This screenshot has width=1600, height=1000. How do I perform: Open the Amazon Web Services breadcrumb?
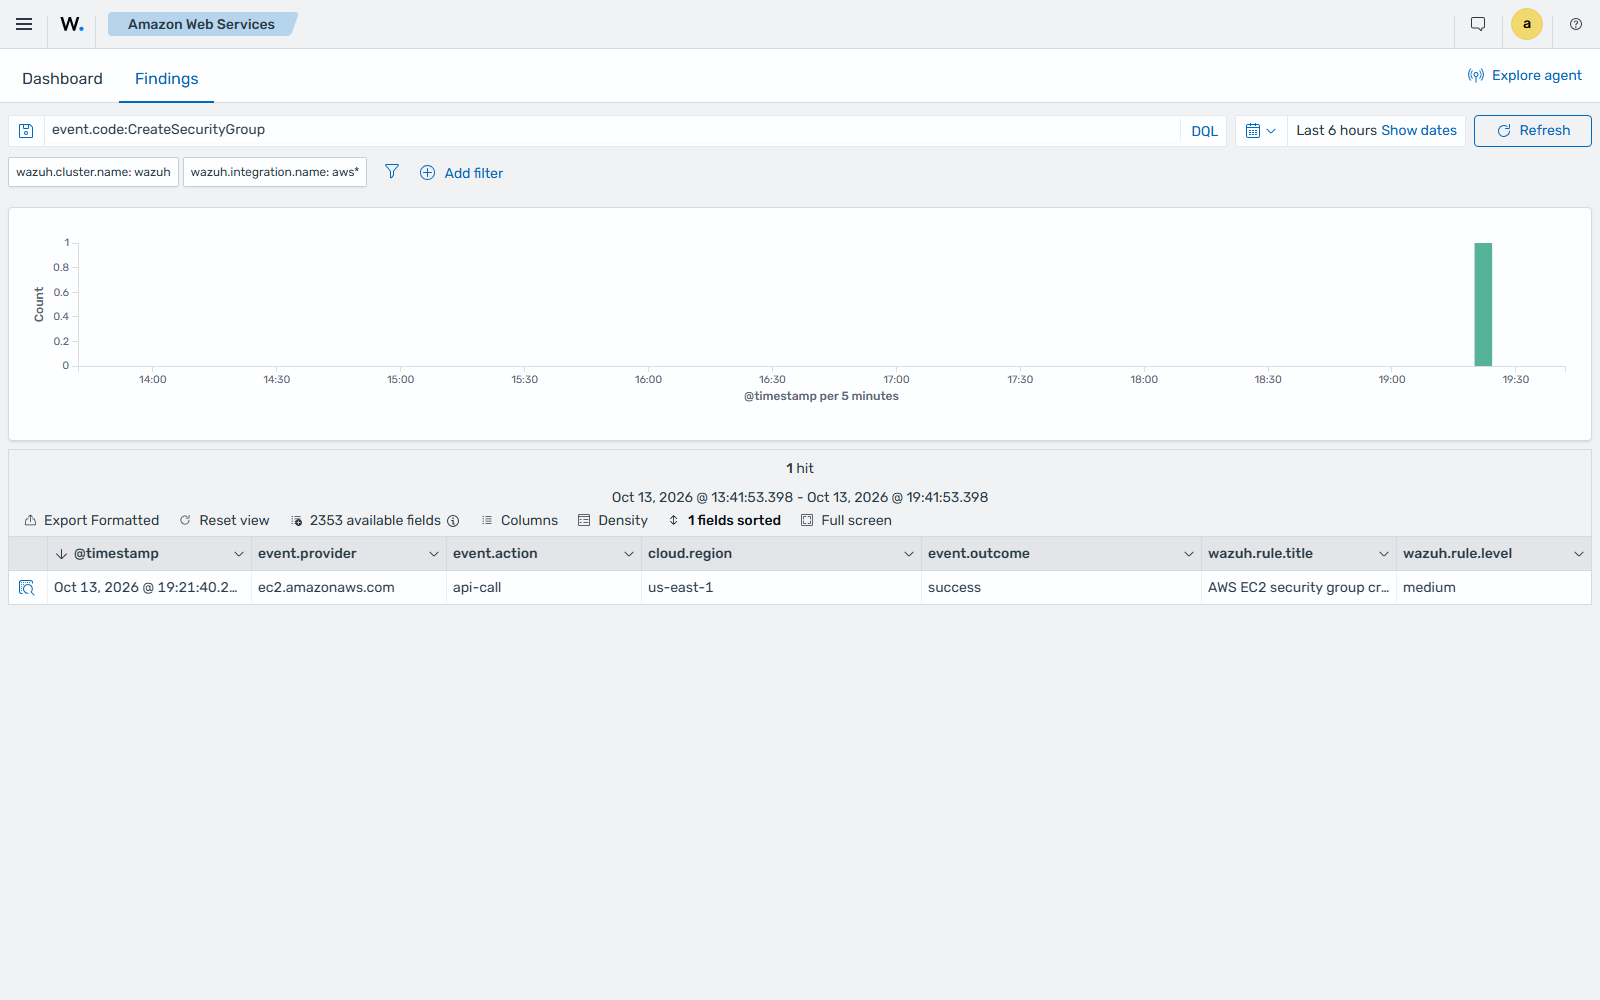[202, 24]
